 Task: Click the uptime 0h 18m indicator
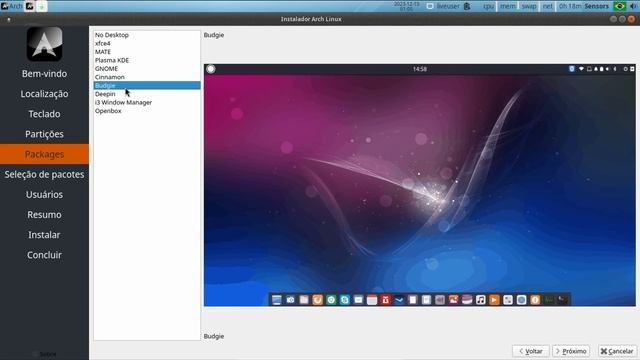(x=569, y=6)
